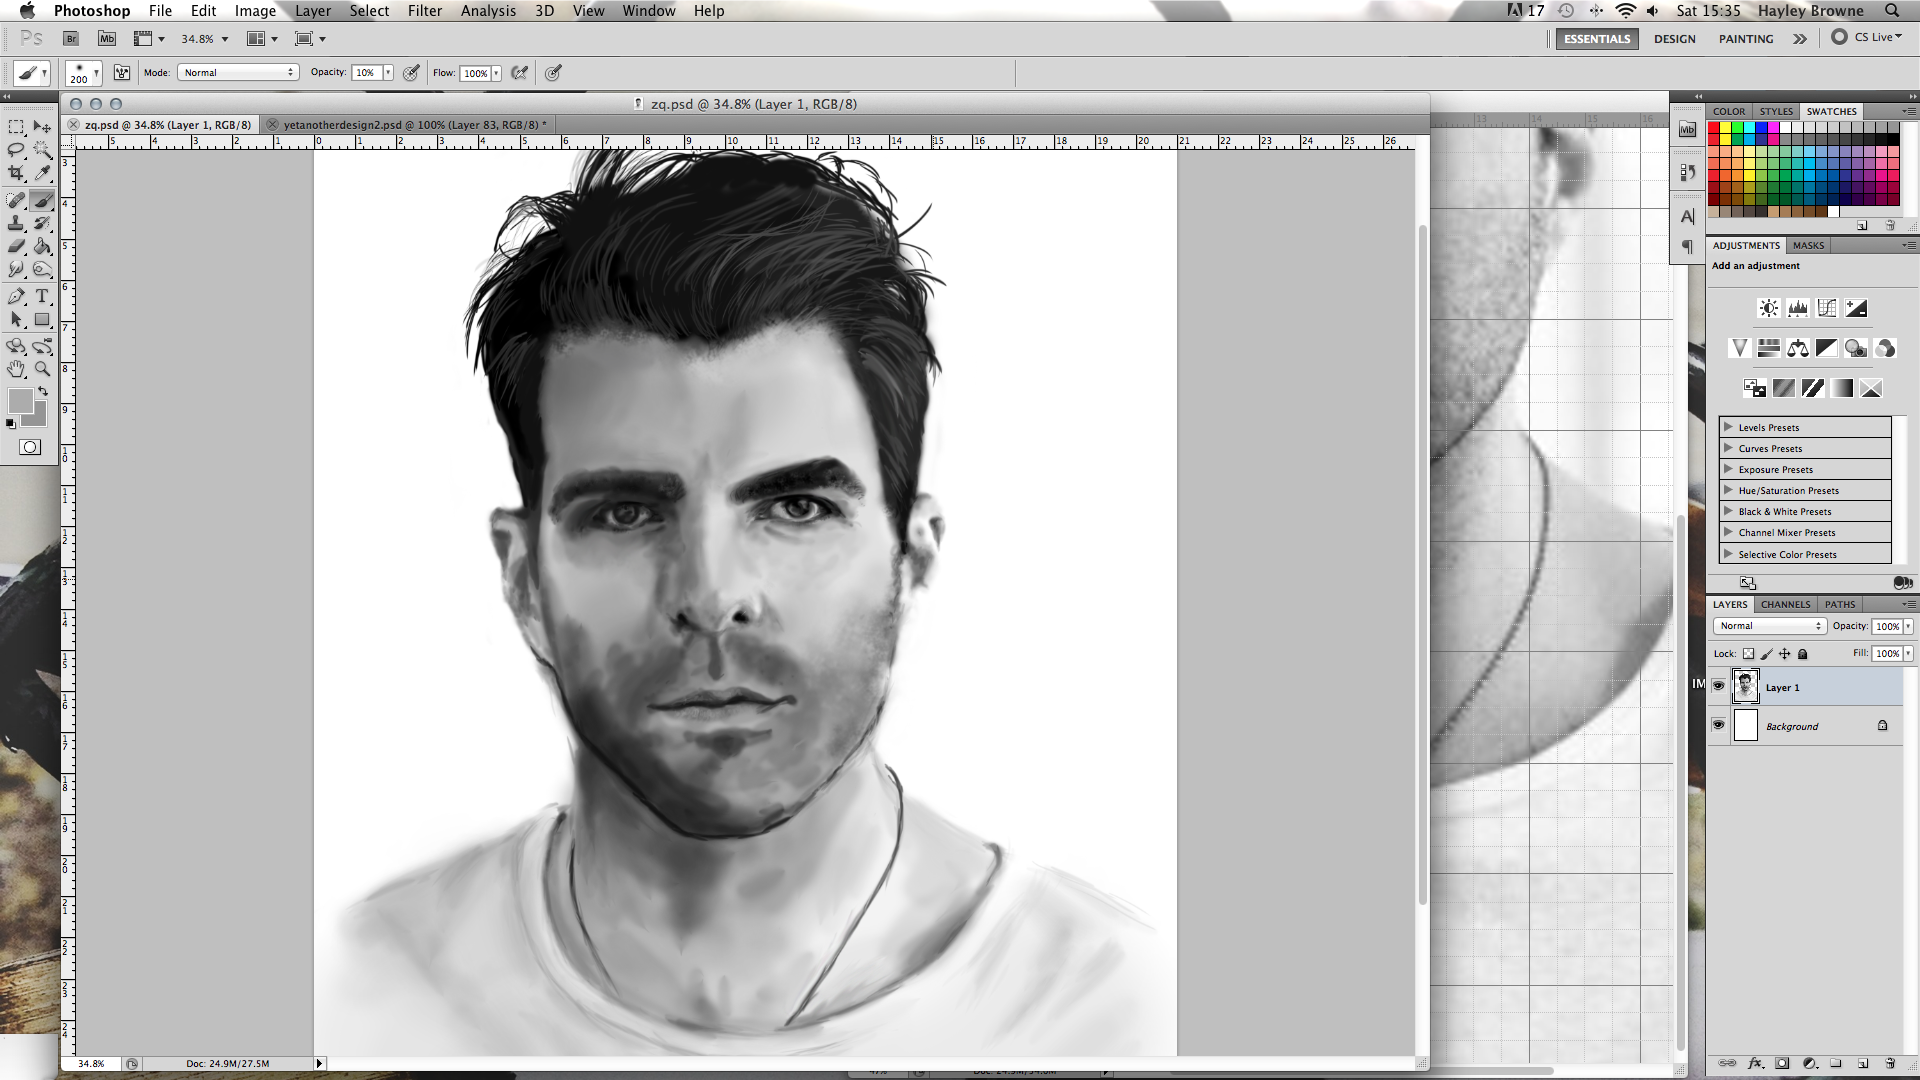
Task: Open brush Flow slider arrow
Action: tap(496, 73)
